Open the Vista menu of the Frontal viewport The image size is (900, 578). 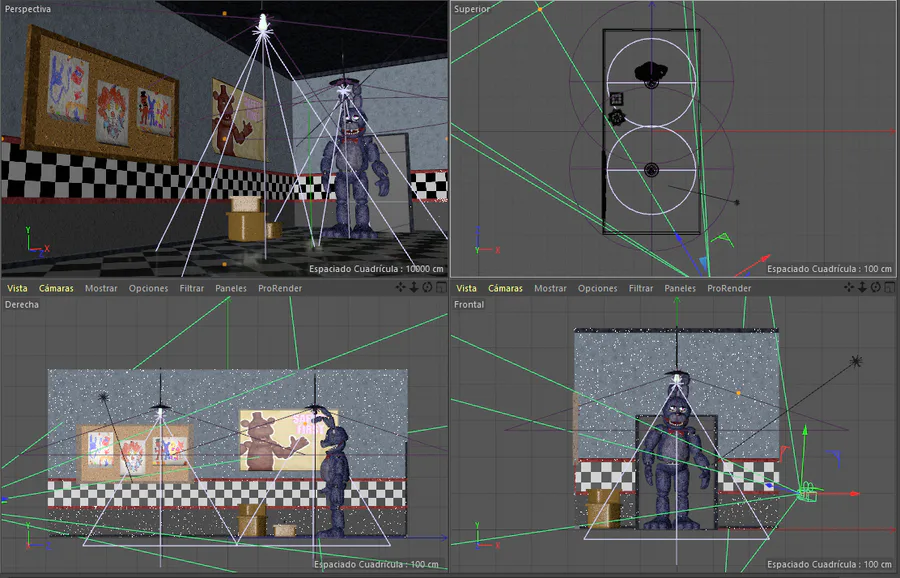467,288
